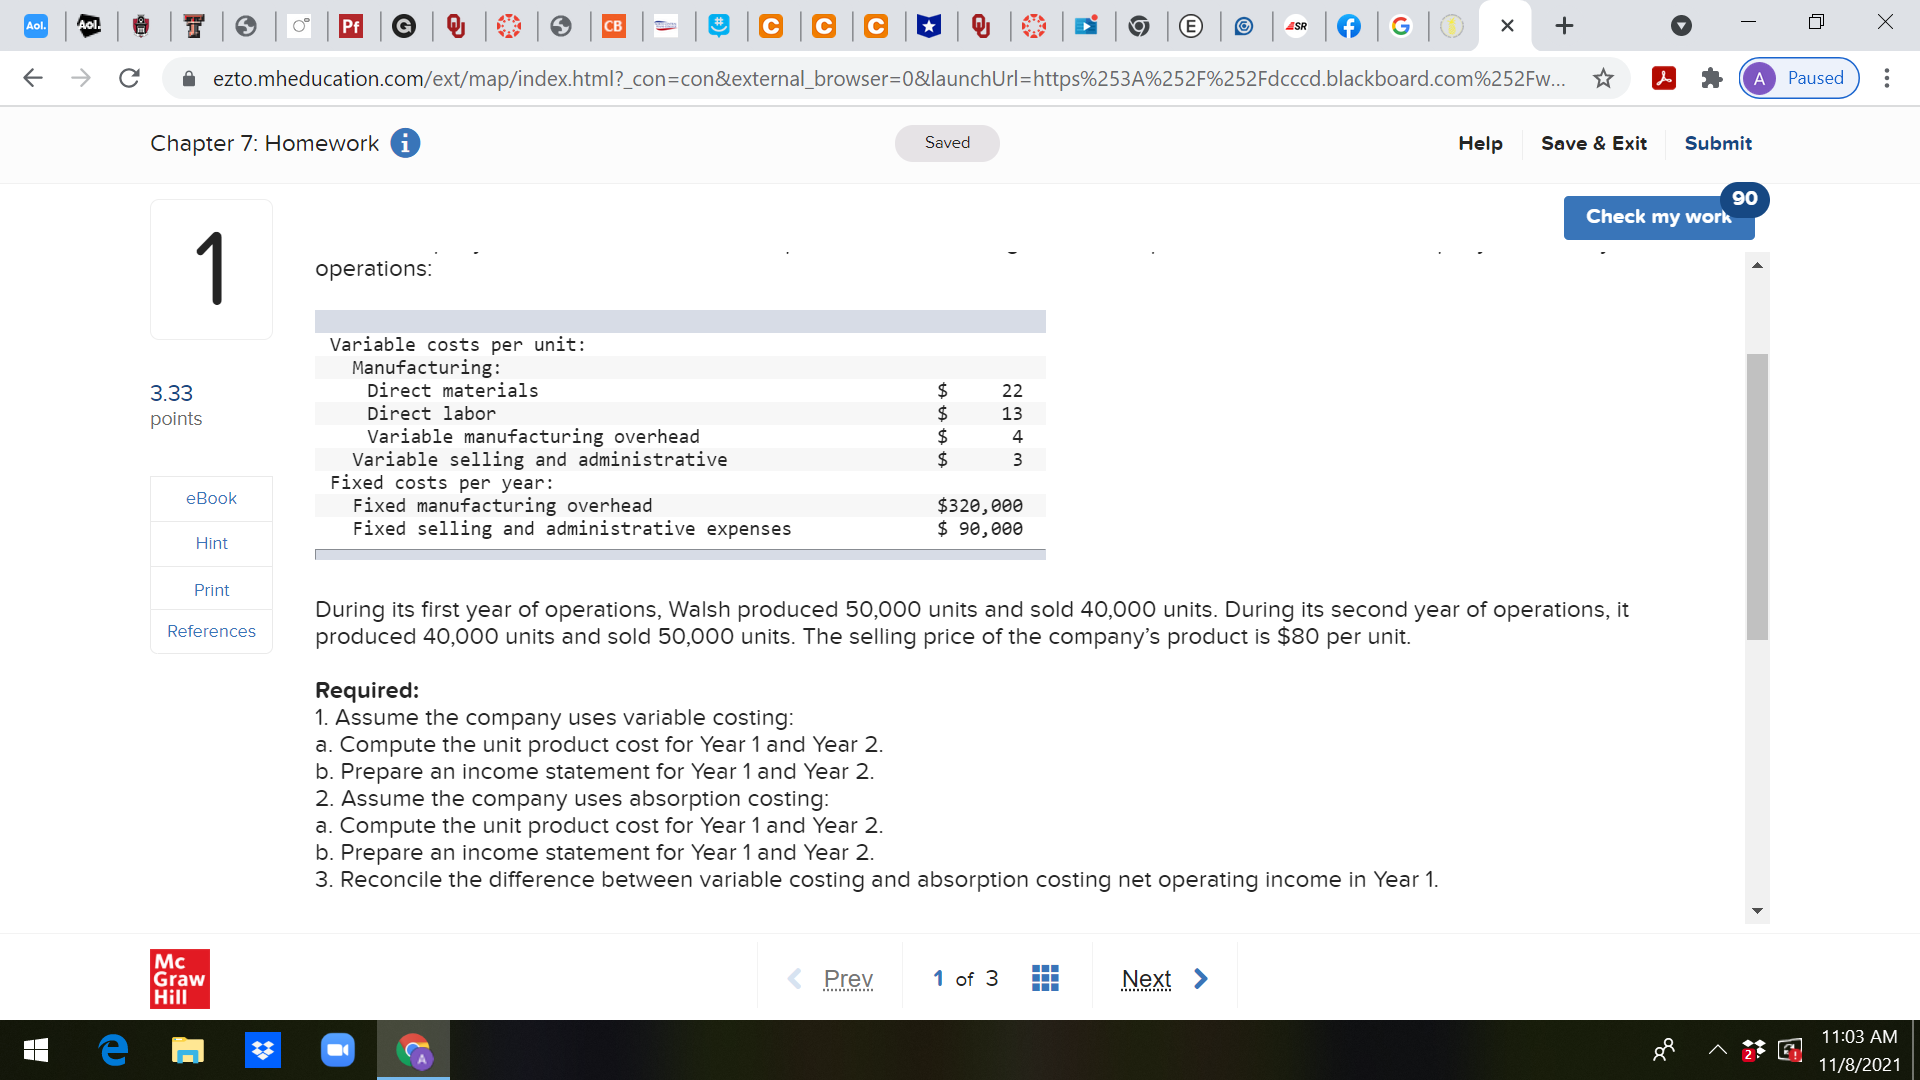Open the Hint link in the sidebar

point(211,543)
